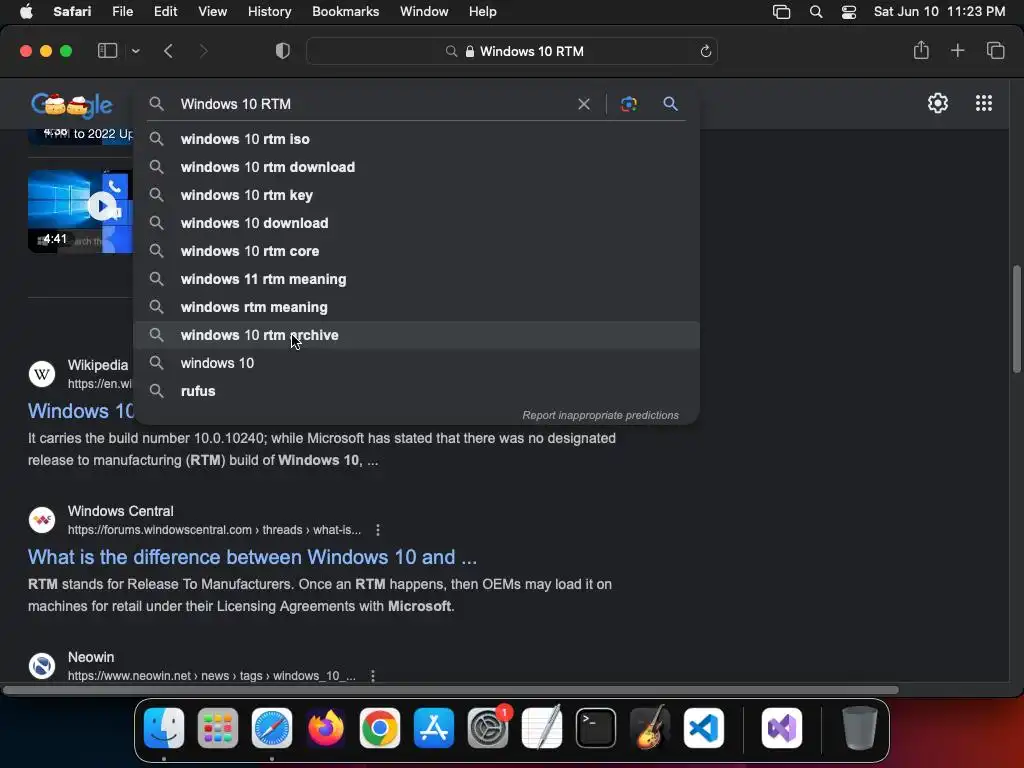The image size is (1024, 768).
Task: Click the Windows Central site favicon
Action: pos(42,520)
